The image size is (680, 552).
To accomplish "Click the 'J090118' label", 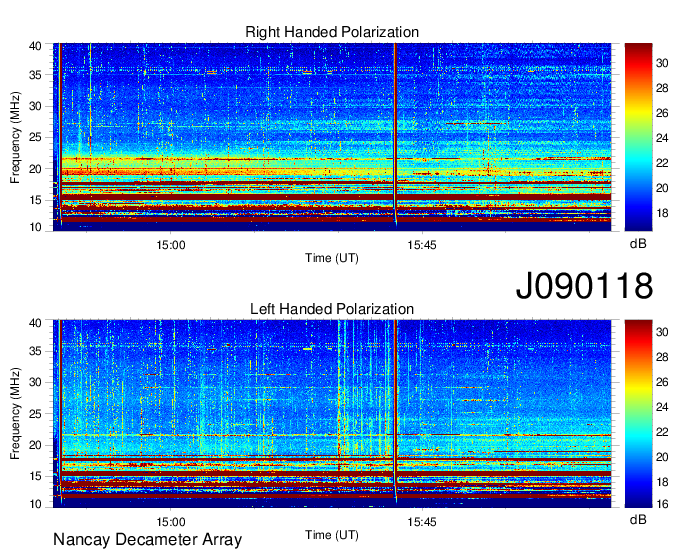I will [x=584, y=286].
